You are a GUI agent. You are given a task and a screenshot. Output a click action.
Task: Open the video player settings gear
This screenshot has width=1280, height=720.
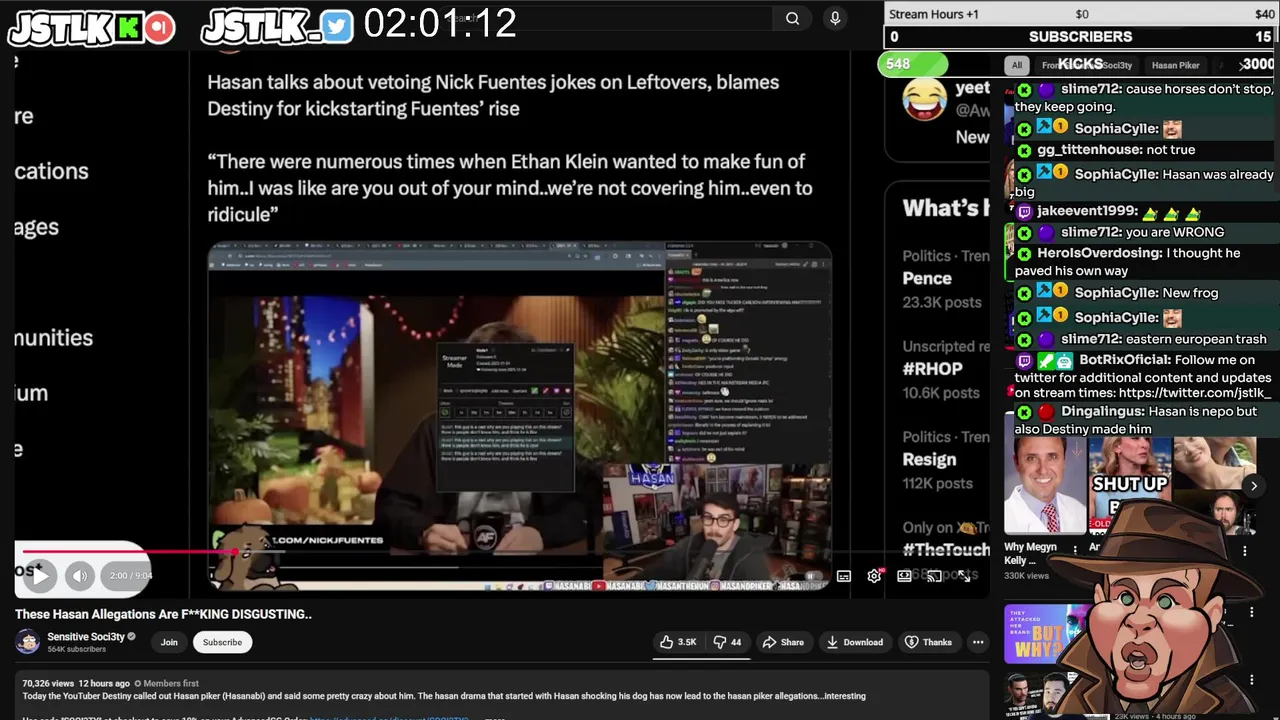(874, 576)
